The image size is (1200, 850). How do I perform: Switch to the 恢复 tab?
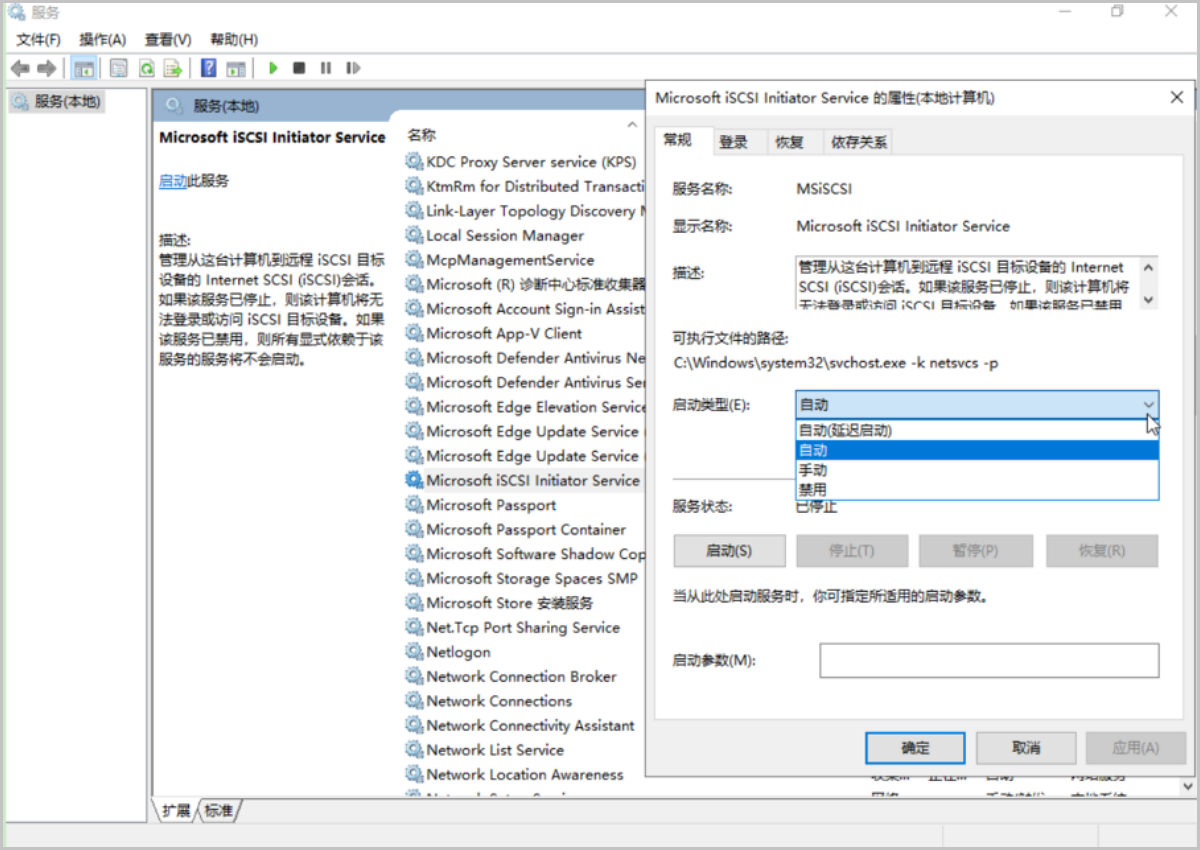pos(789,142)
